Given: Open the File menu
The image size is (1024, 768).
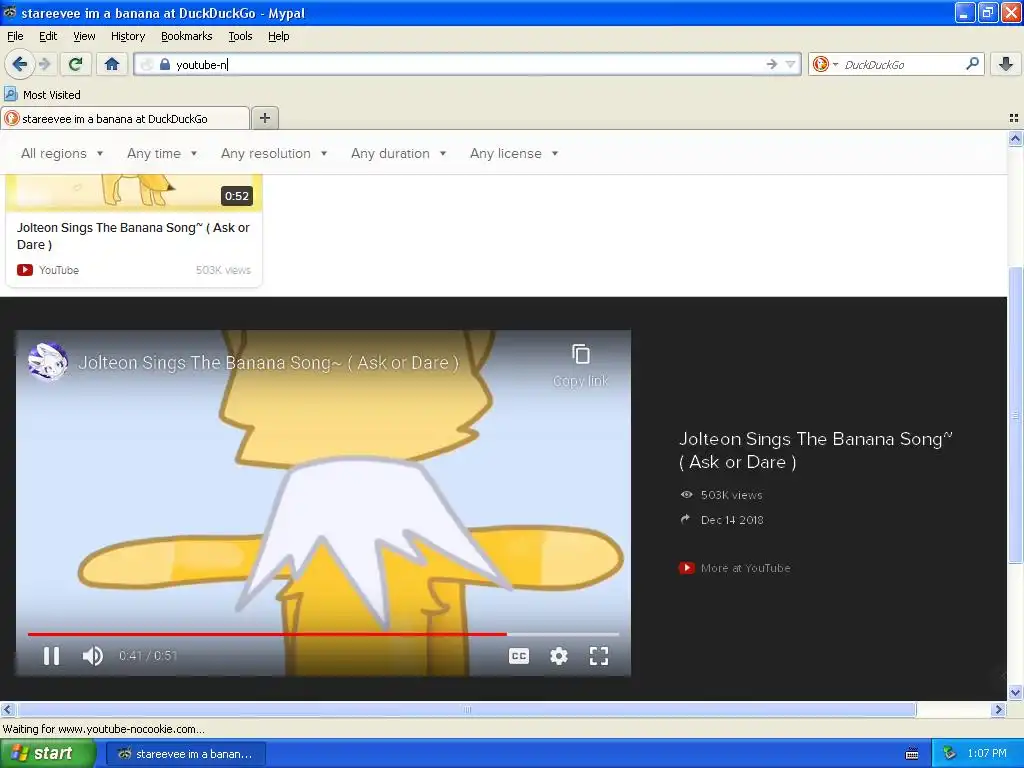Looking at the screenshot, I should (x=15, y=36).
